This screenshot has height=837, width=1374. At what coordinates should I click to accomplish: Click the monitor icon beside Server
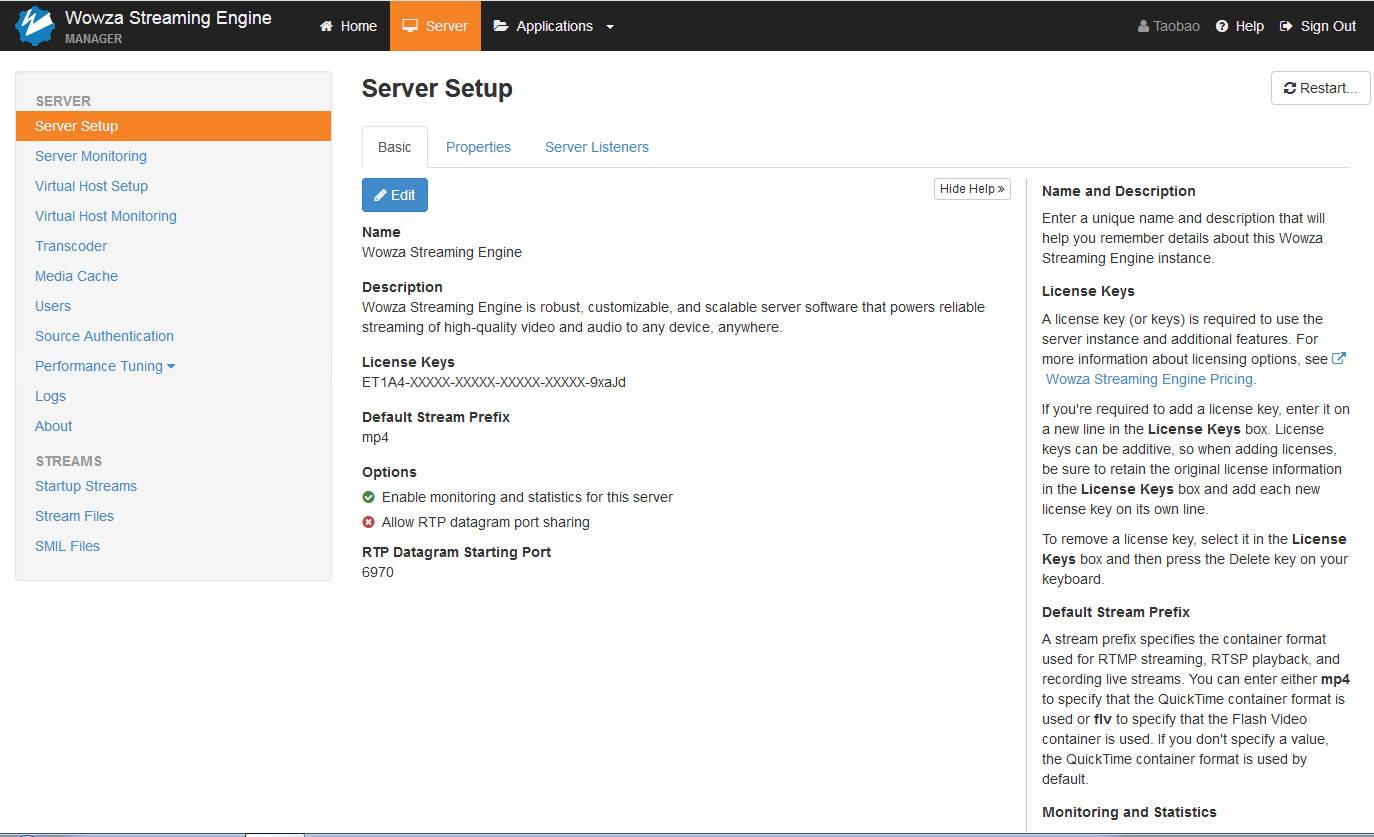(x=410, y=26)
